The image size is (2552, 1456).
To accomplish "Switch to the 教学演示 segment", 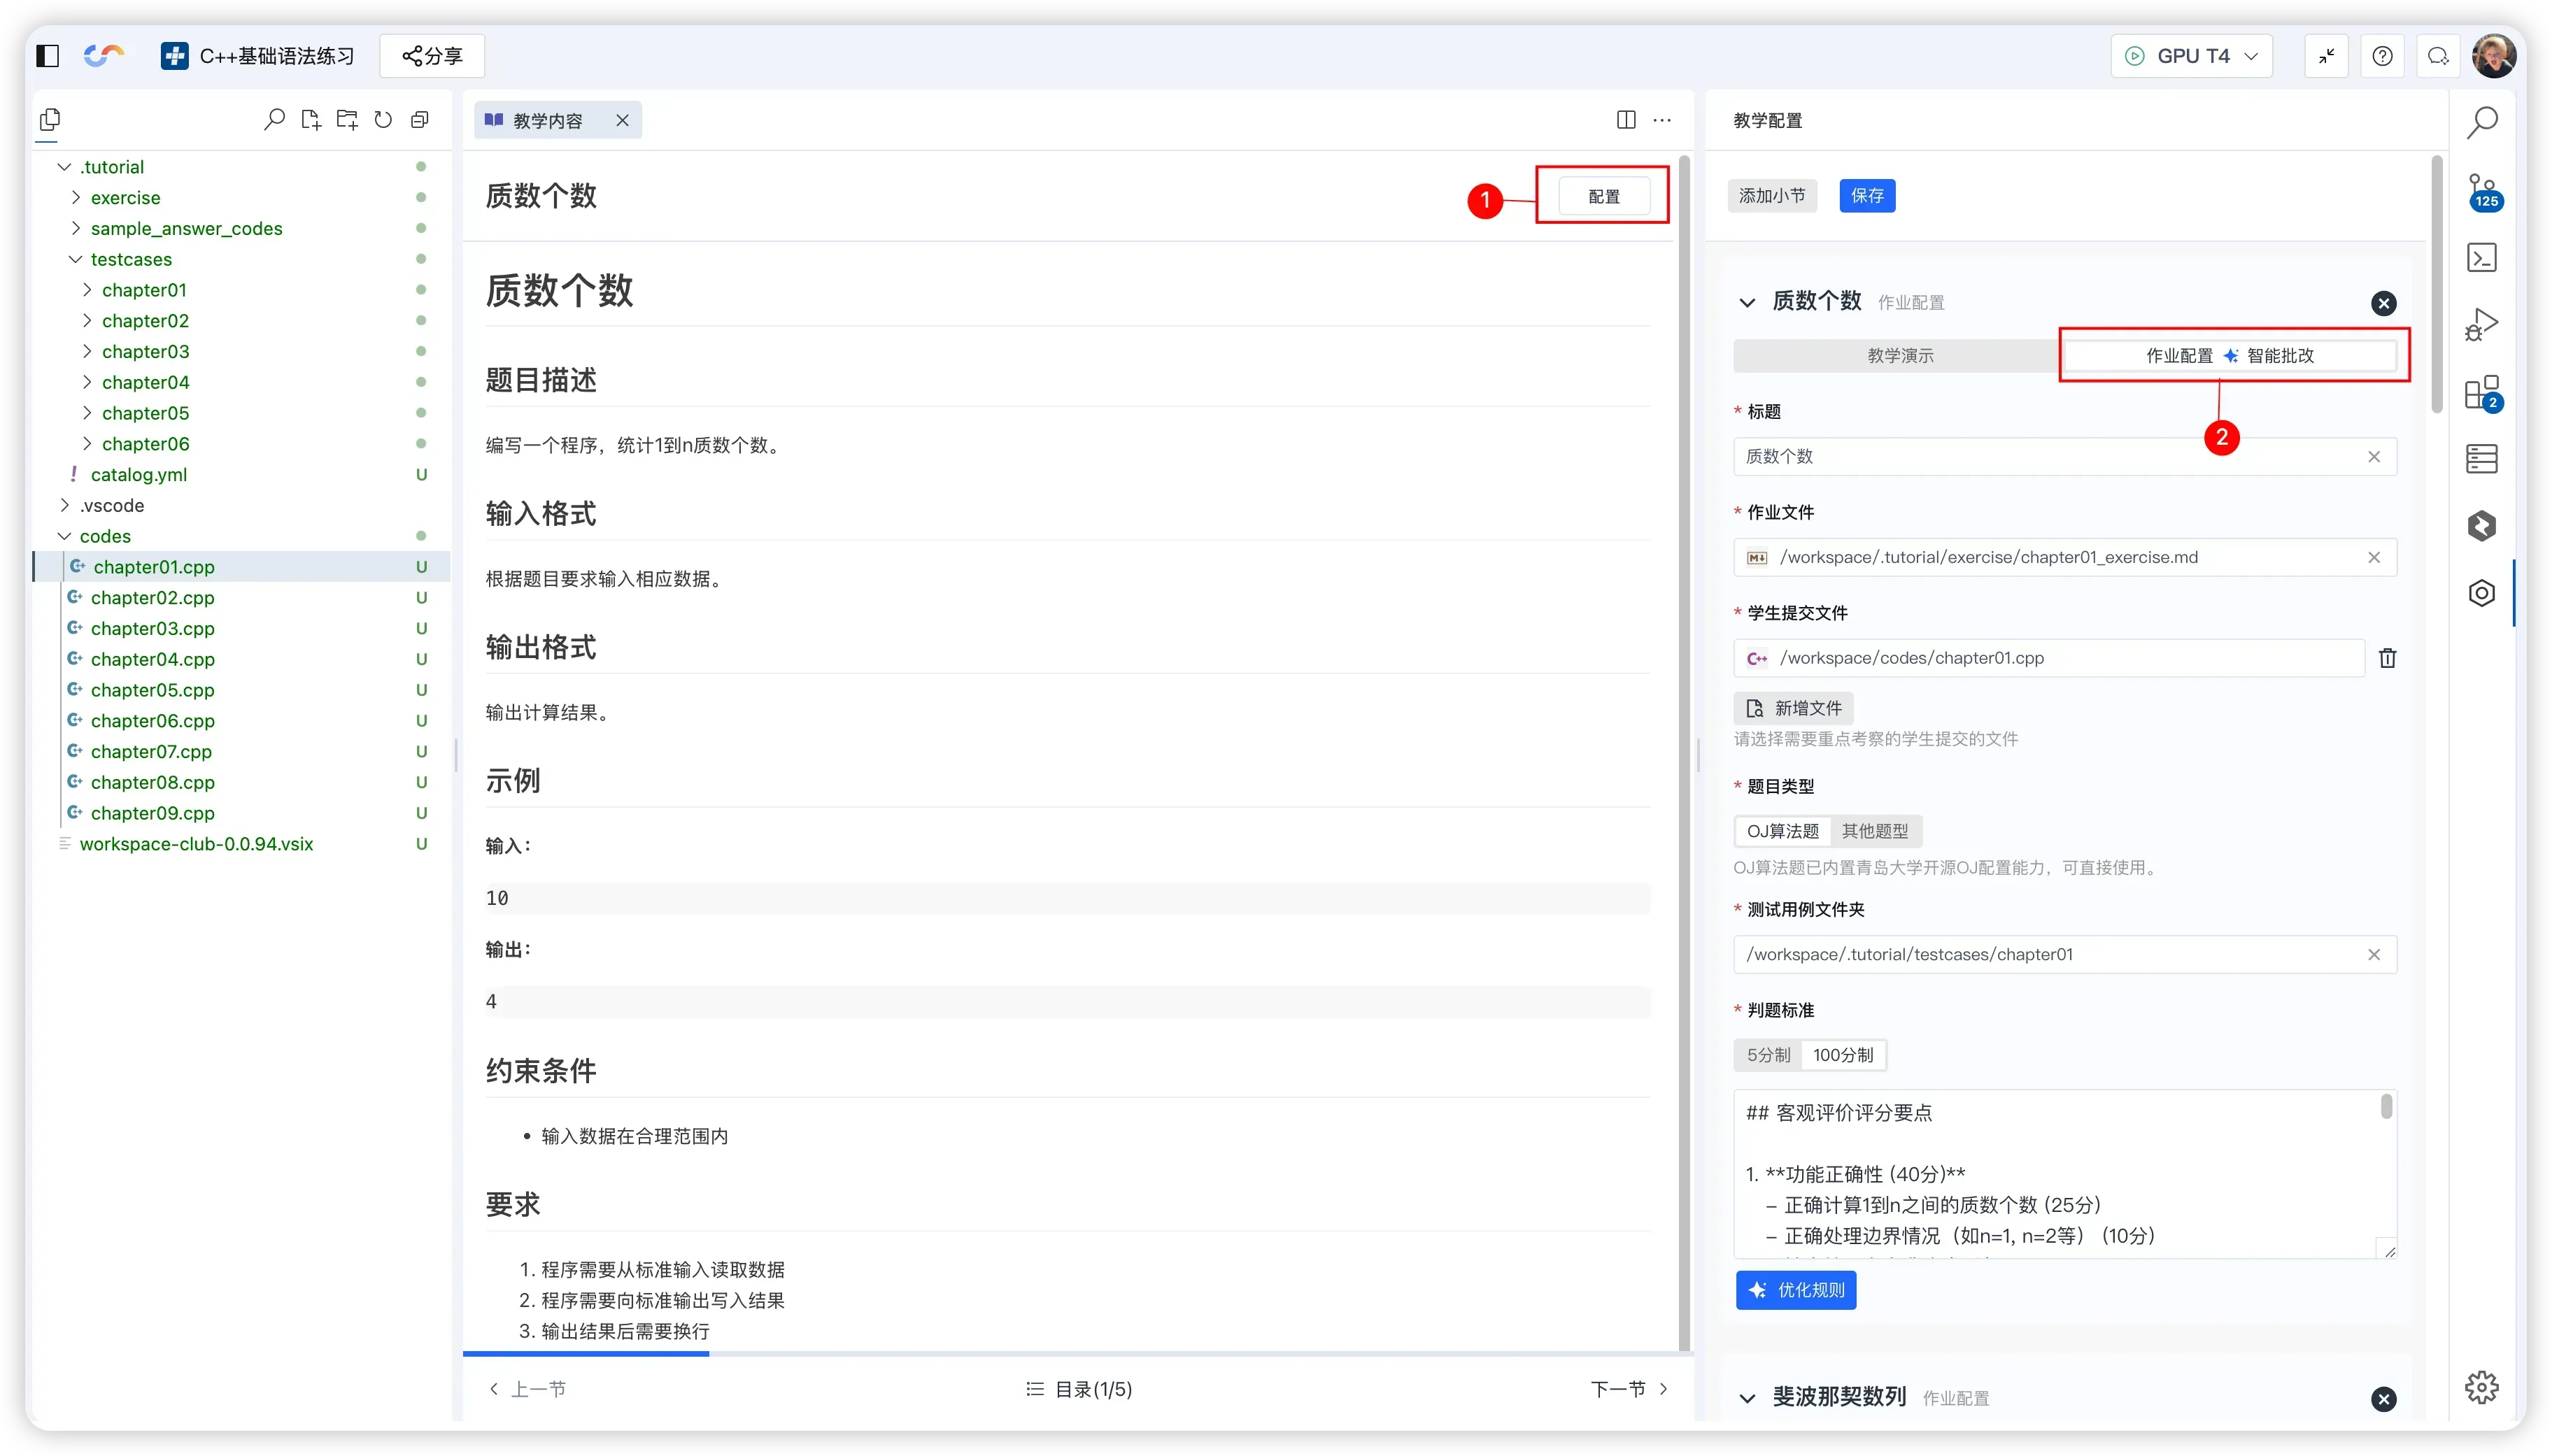I will (1900, 356).
